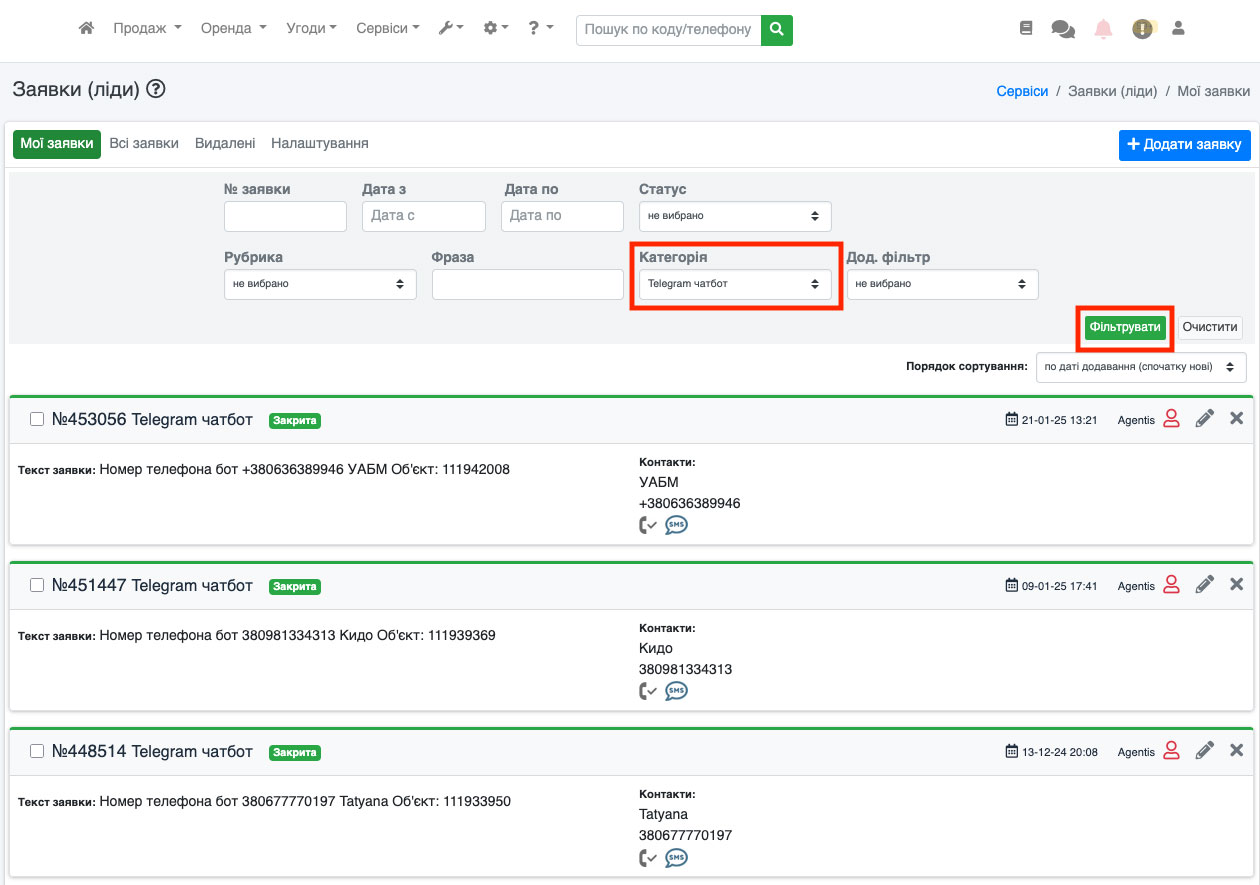Screen dimensions: 1260x885
Task: Focus the № заявки input field
Action: [x=285, y=216]
